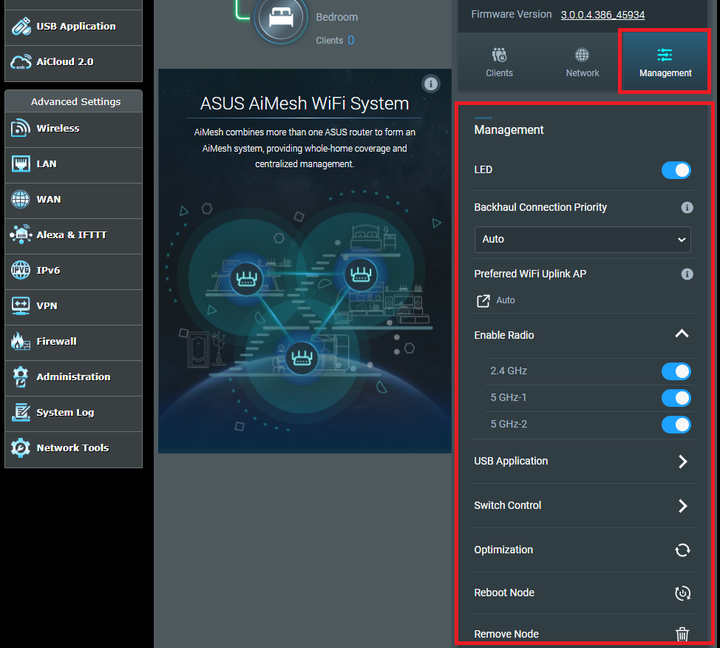Open Backhaul Connection Priority Auto dropdown
This screenshot has width=720, height=648.
click(582, 239)
